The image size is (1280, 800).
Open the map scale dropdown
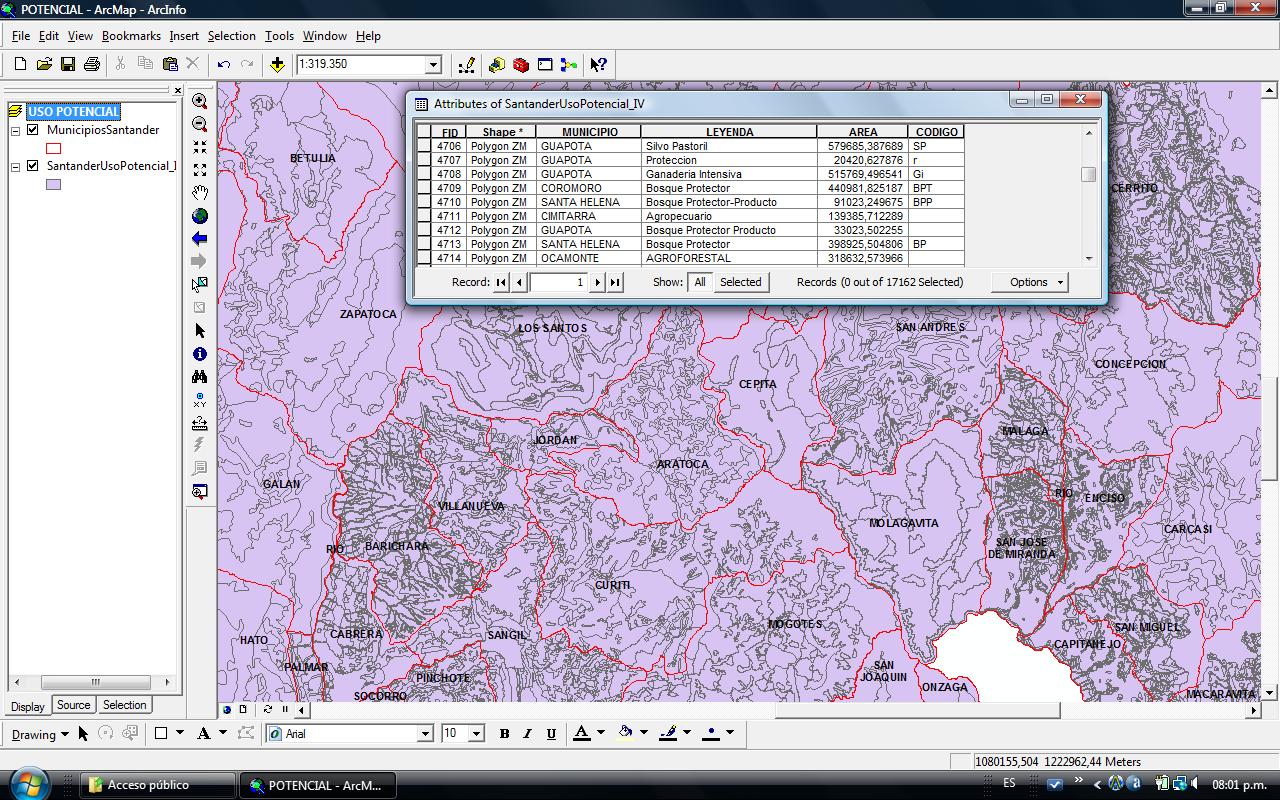(431, 64)
